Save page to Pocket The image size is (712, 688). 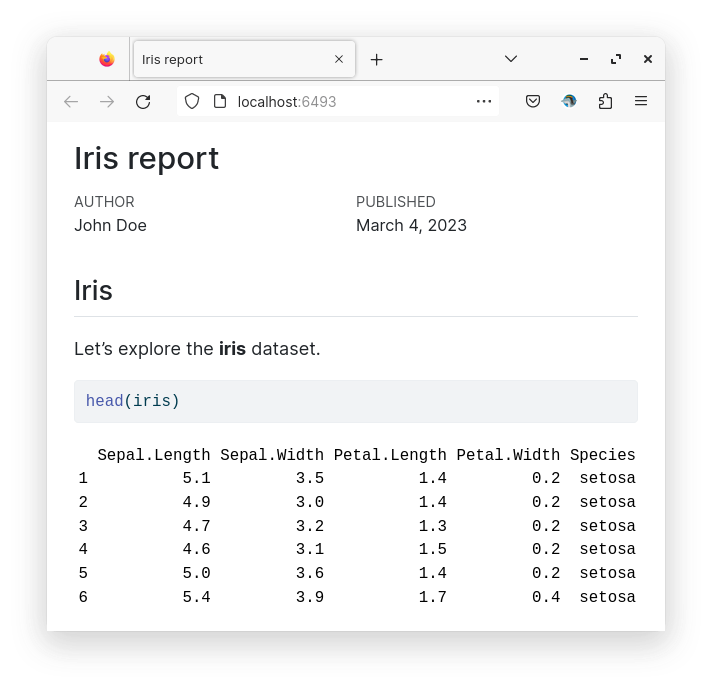click(533, 102)
